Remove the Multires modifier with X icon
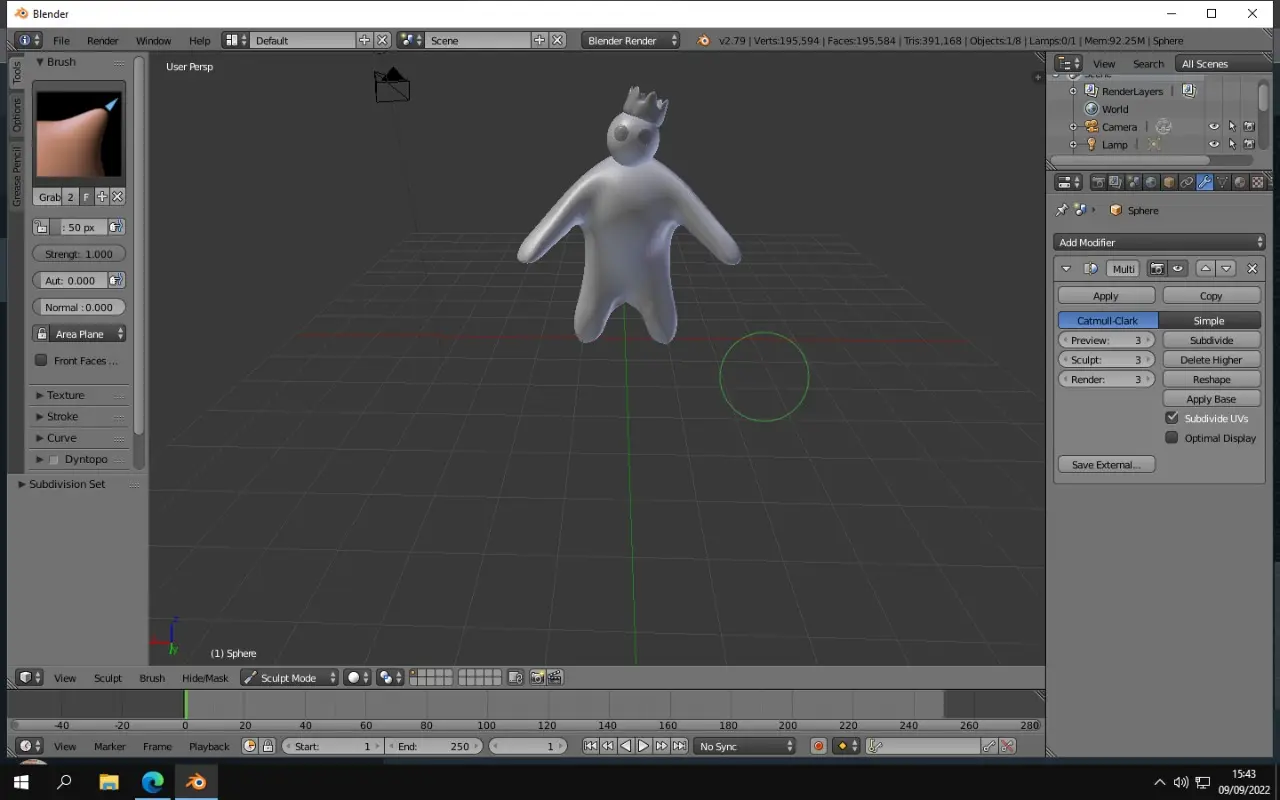 pyautogui.click(x=1252, y=269)
